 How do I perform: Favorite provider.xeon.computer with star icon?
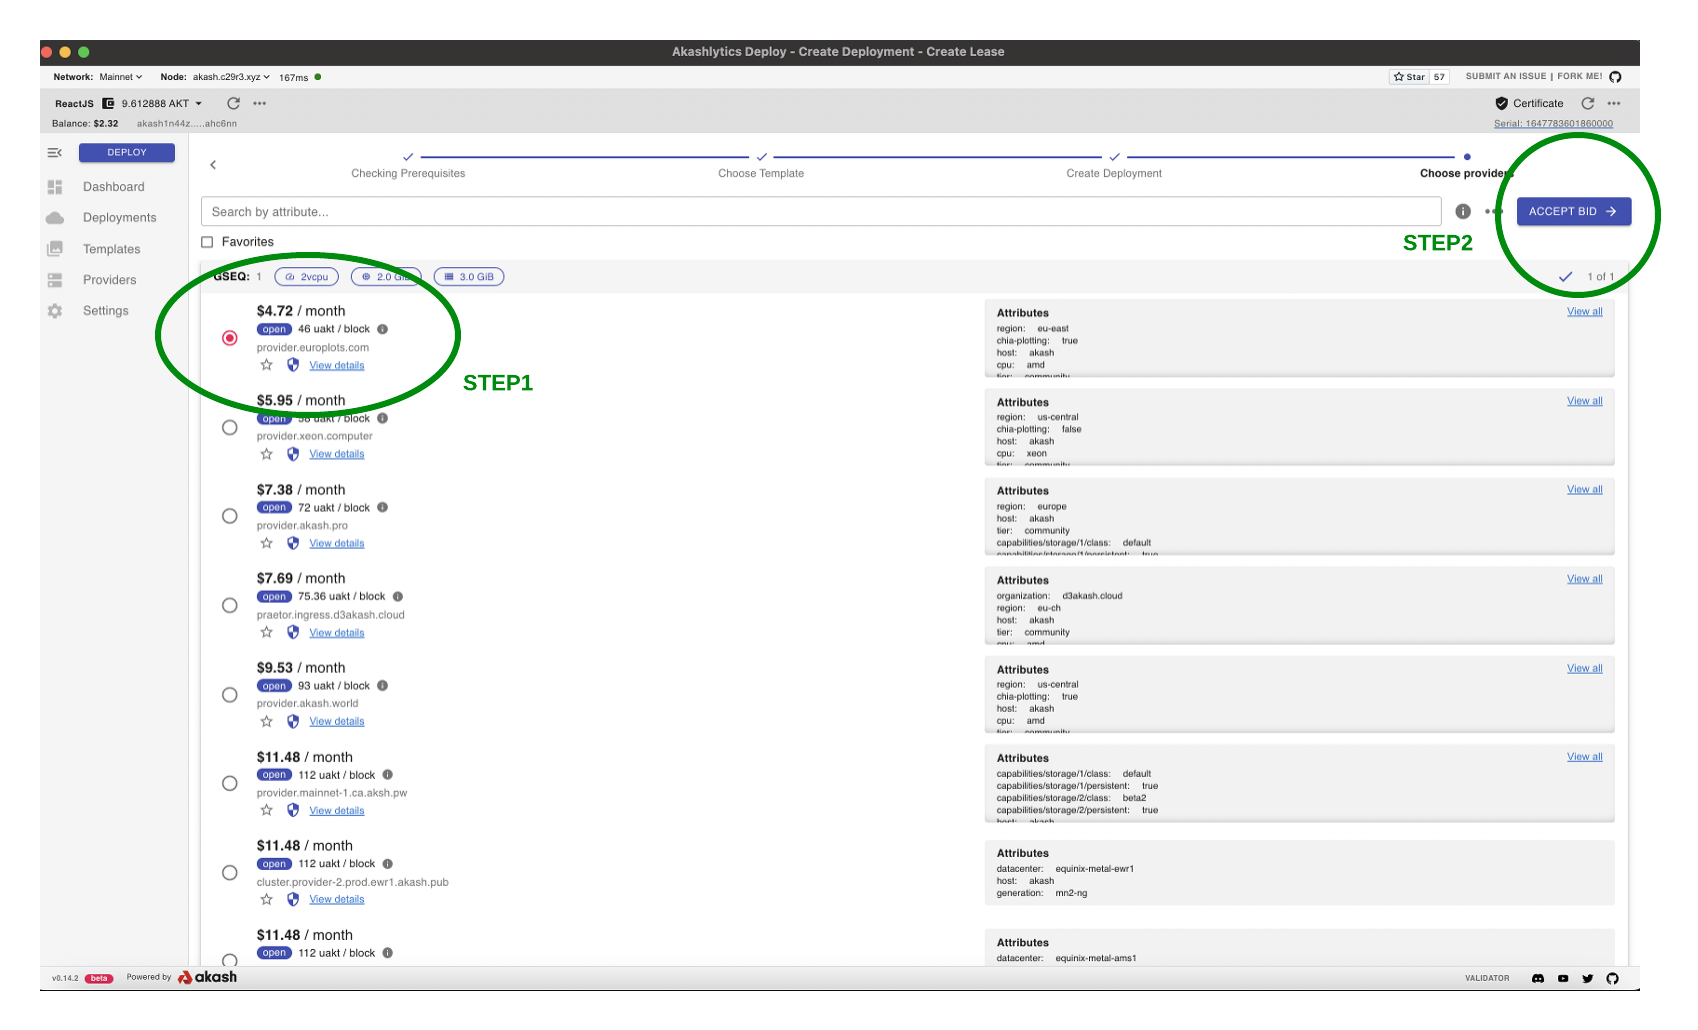tap(266, 454)
